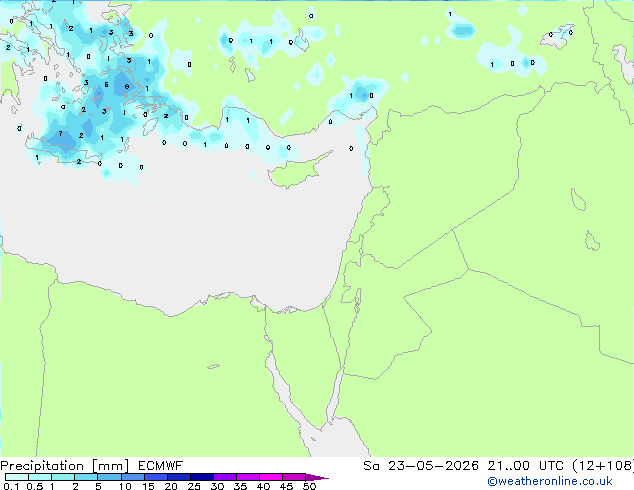Click the 1–2 mm legend swatch
Viewport: 634px width, 490px height.
(63, 477)
